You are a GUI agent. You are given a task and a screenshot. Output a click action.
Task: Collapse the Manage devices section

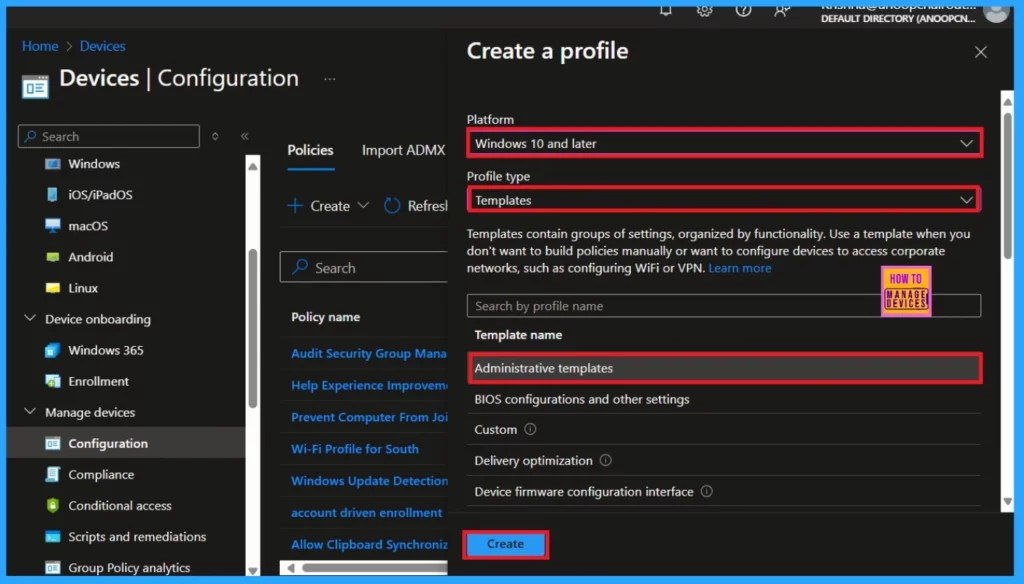pyautogui.click(x=30, y=412)
